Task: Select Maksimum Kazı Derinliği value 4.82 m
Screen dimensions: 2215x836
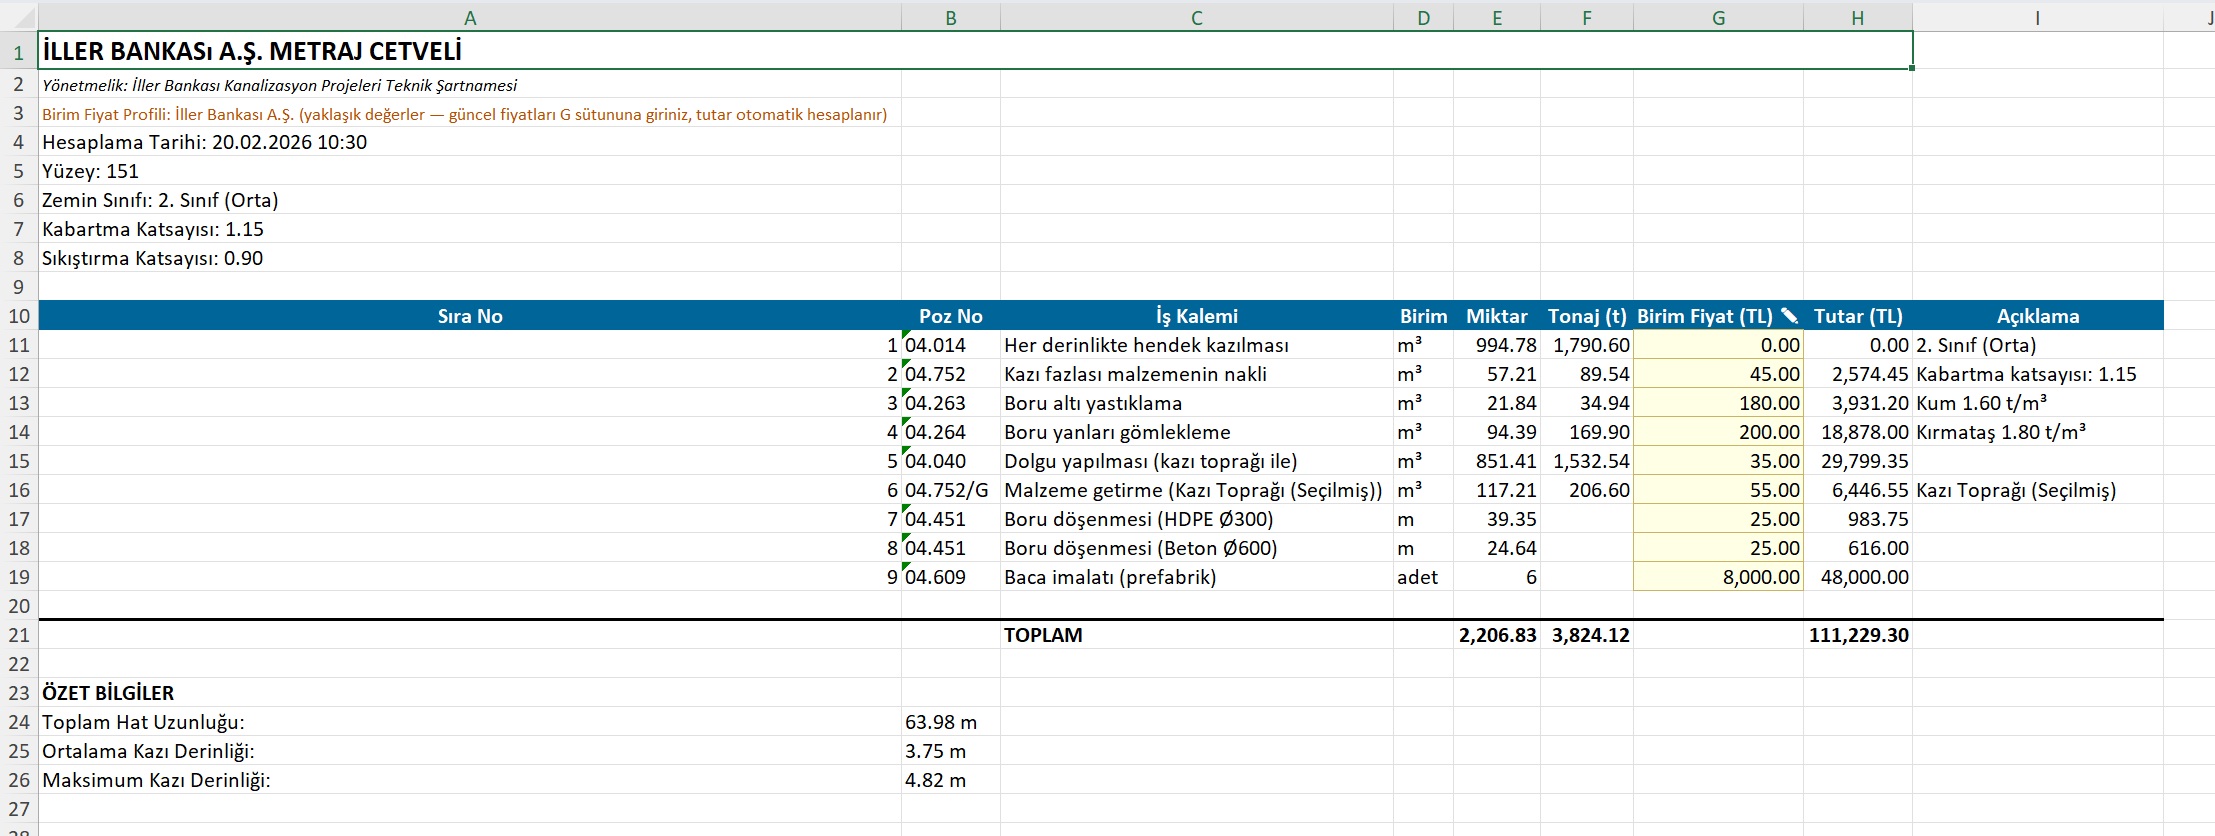Action: [950, 780]
